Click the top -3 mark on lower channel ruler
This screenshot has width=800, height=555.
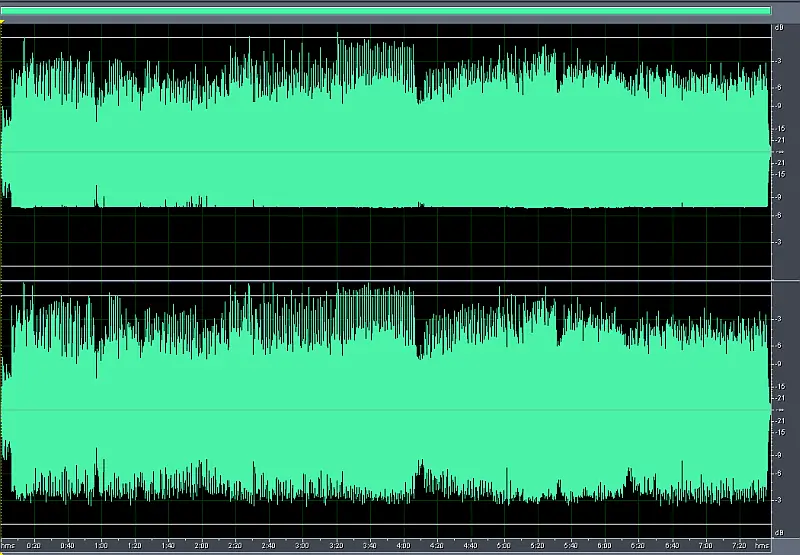[x=779, y=319]
